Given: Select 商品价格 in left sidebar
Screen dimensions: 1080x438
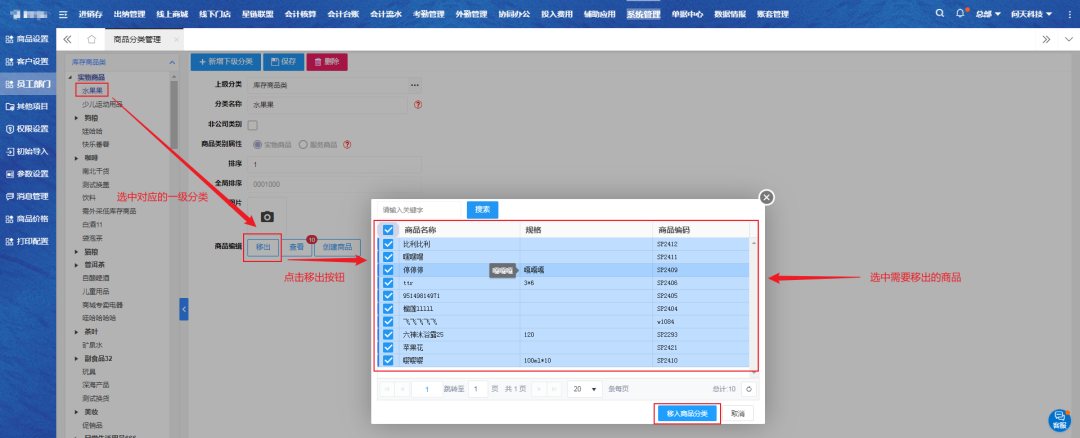Looking at the screenshot, I should coord(28,218).
